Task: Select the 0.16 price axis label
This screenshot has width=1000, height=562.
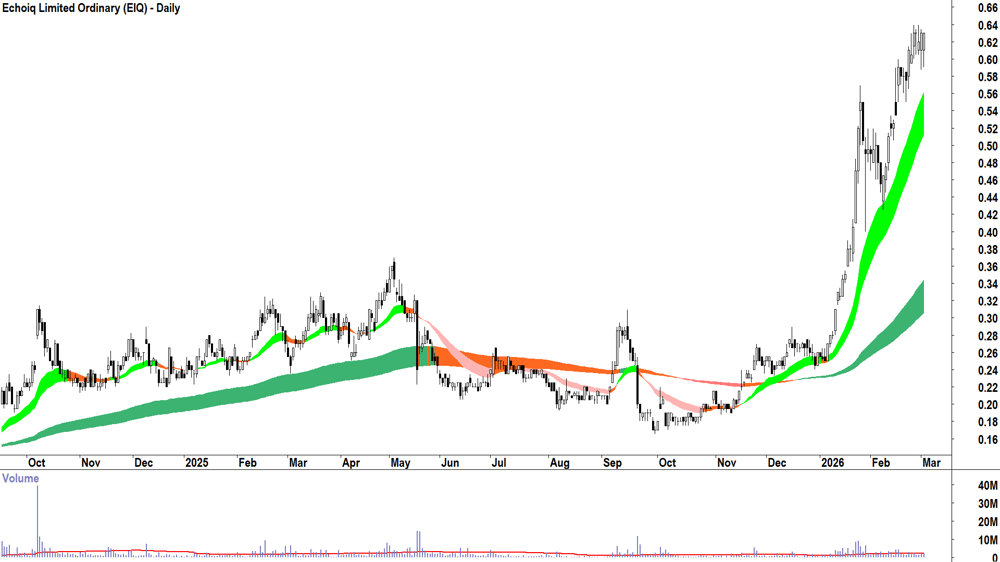Action: 988,440
